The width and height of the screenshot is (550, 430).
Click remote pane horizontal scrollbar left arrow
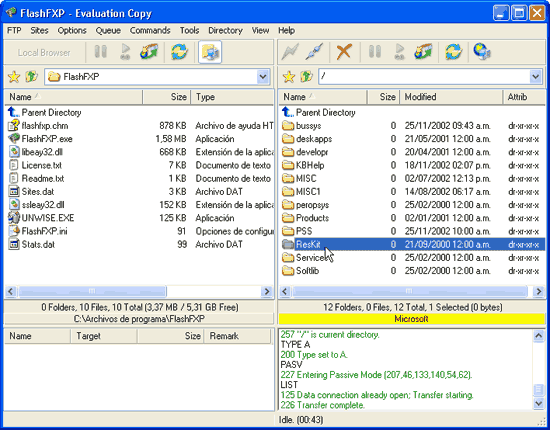click(x=284, y=291)
